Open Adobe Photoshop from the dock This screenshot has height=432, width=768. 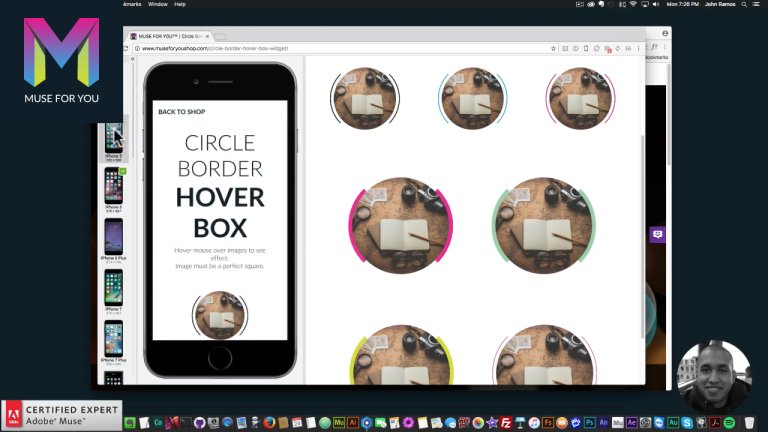pyautogui.click(x=589, y=422)
